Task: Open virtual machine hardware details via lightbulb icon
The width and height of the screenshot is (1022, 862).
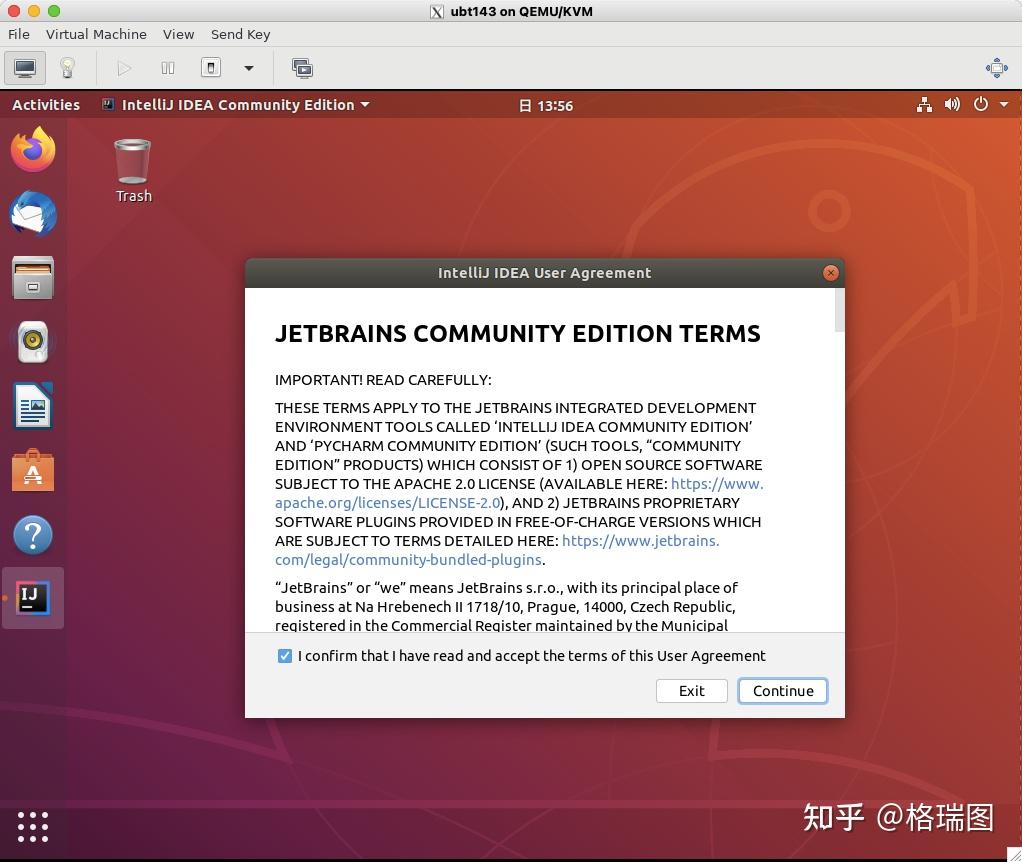Action: tap(68, 68)
